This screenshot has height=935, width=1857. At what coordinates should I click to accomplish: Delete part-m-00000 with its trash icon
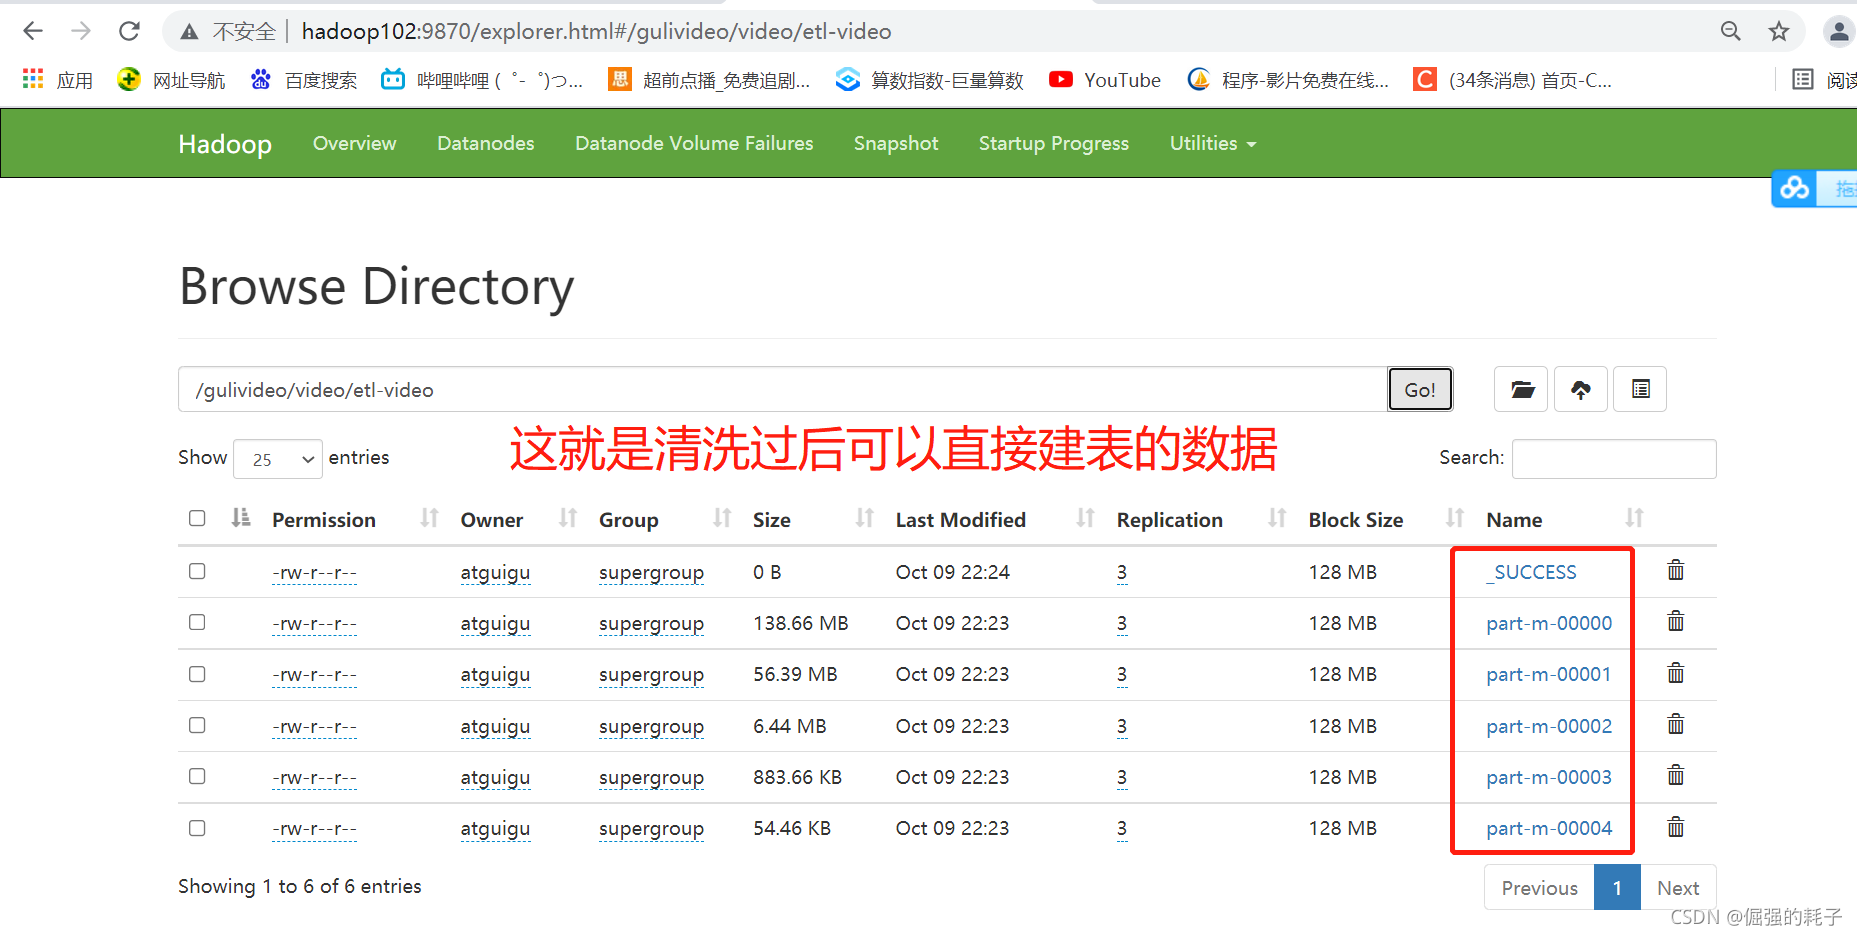(1676, 622)
